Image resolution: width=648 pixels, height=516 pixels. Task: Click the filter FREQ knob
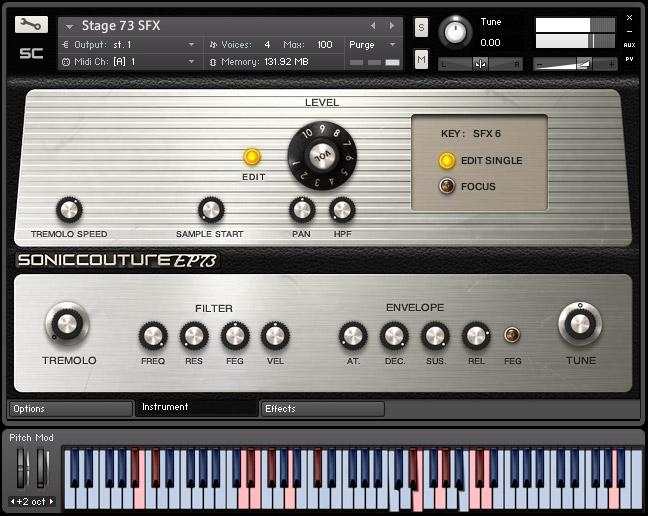pyautogui.click(x=153, y=336)
